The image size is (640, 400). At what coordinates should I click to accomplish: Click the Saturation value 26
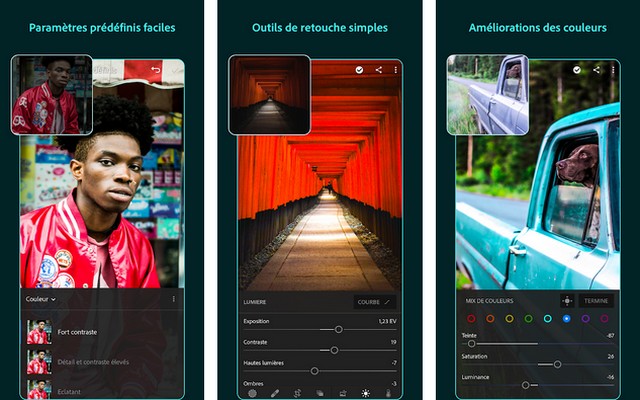(x=611, y=356)
